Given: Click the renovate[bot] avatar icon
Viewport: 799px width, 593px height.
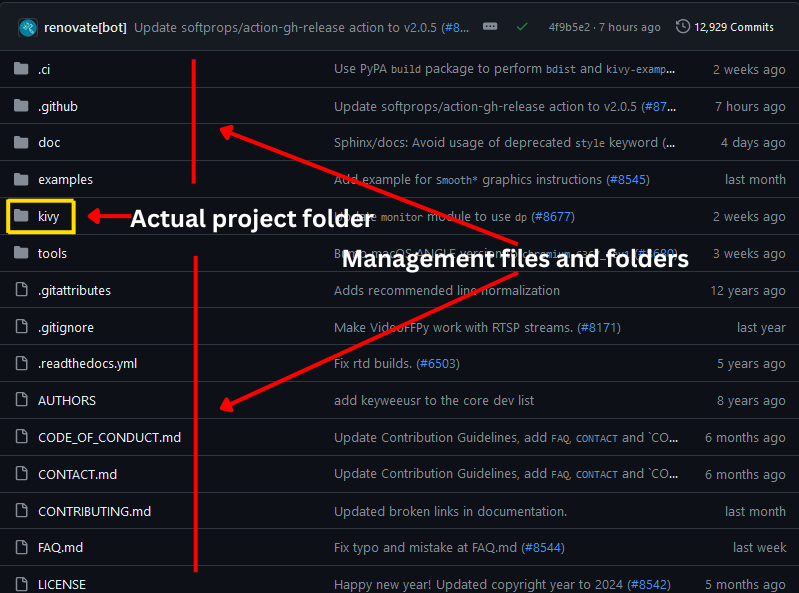Looking at the screenshot, I should [28, 28].
